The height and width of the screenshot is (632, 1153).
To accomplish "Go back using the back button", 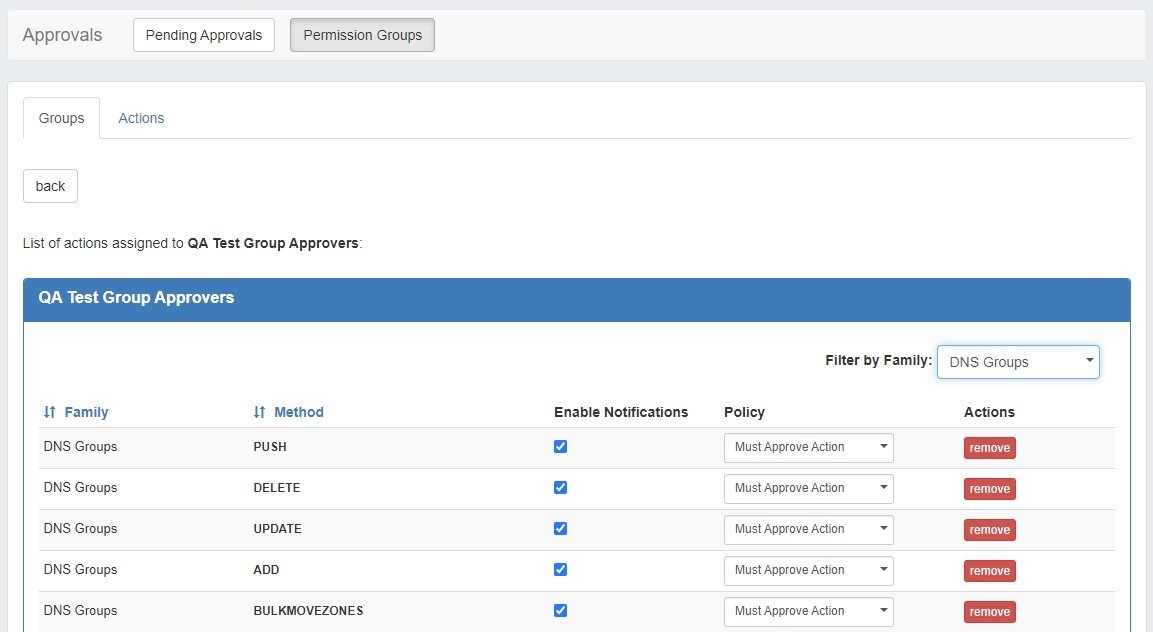I will point(50,186).
